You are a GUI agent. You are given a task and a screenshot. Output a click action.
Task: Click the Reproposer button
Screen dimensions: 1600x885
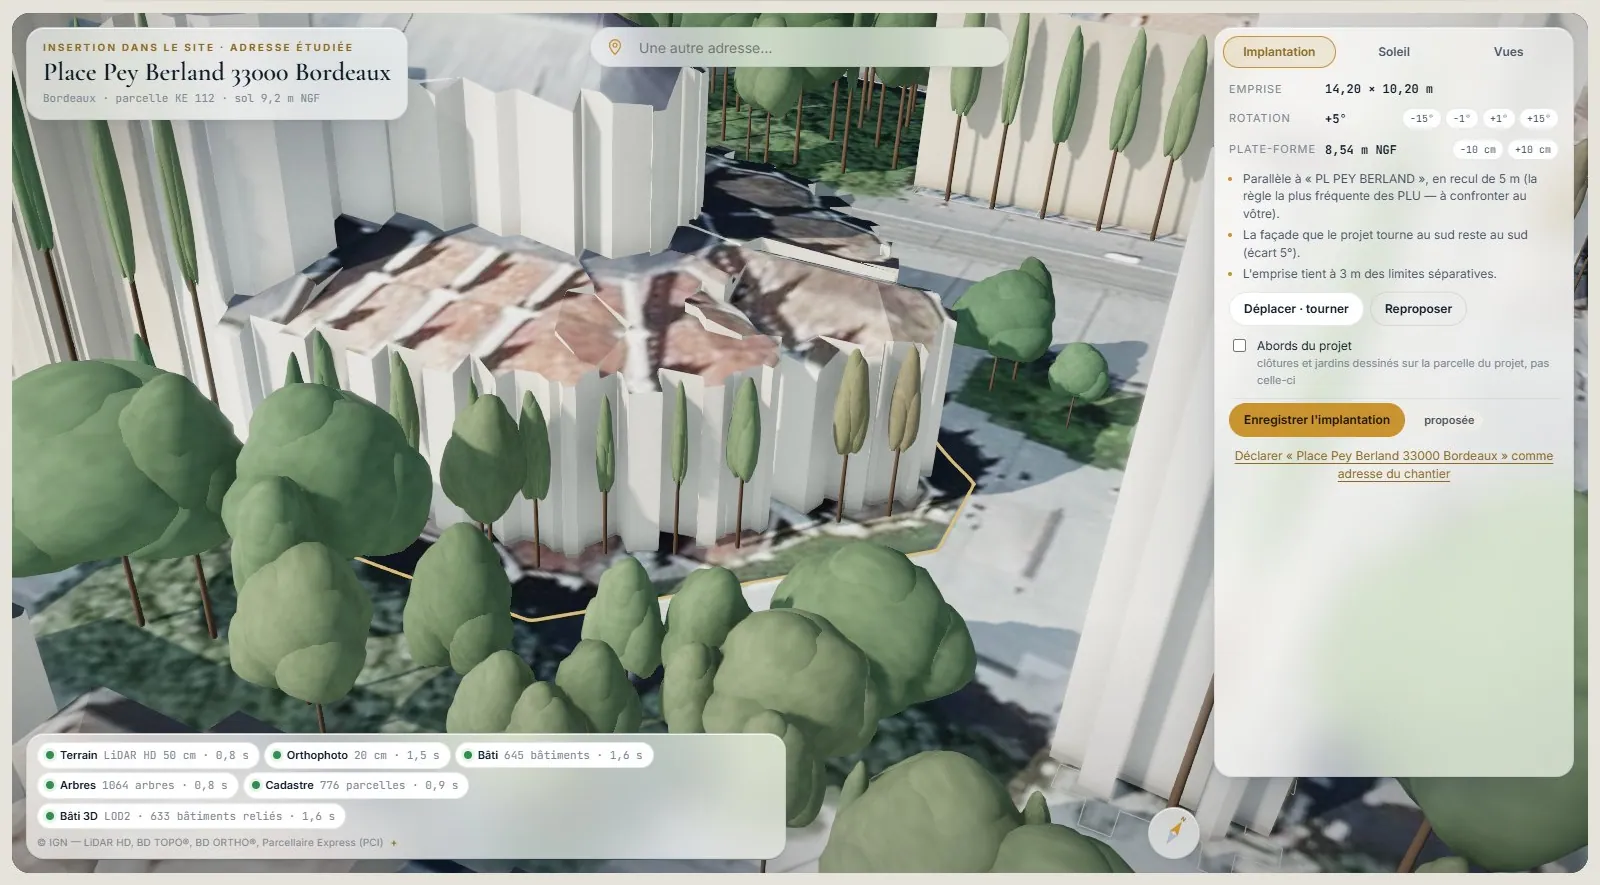[x=1418, y=309]
